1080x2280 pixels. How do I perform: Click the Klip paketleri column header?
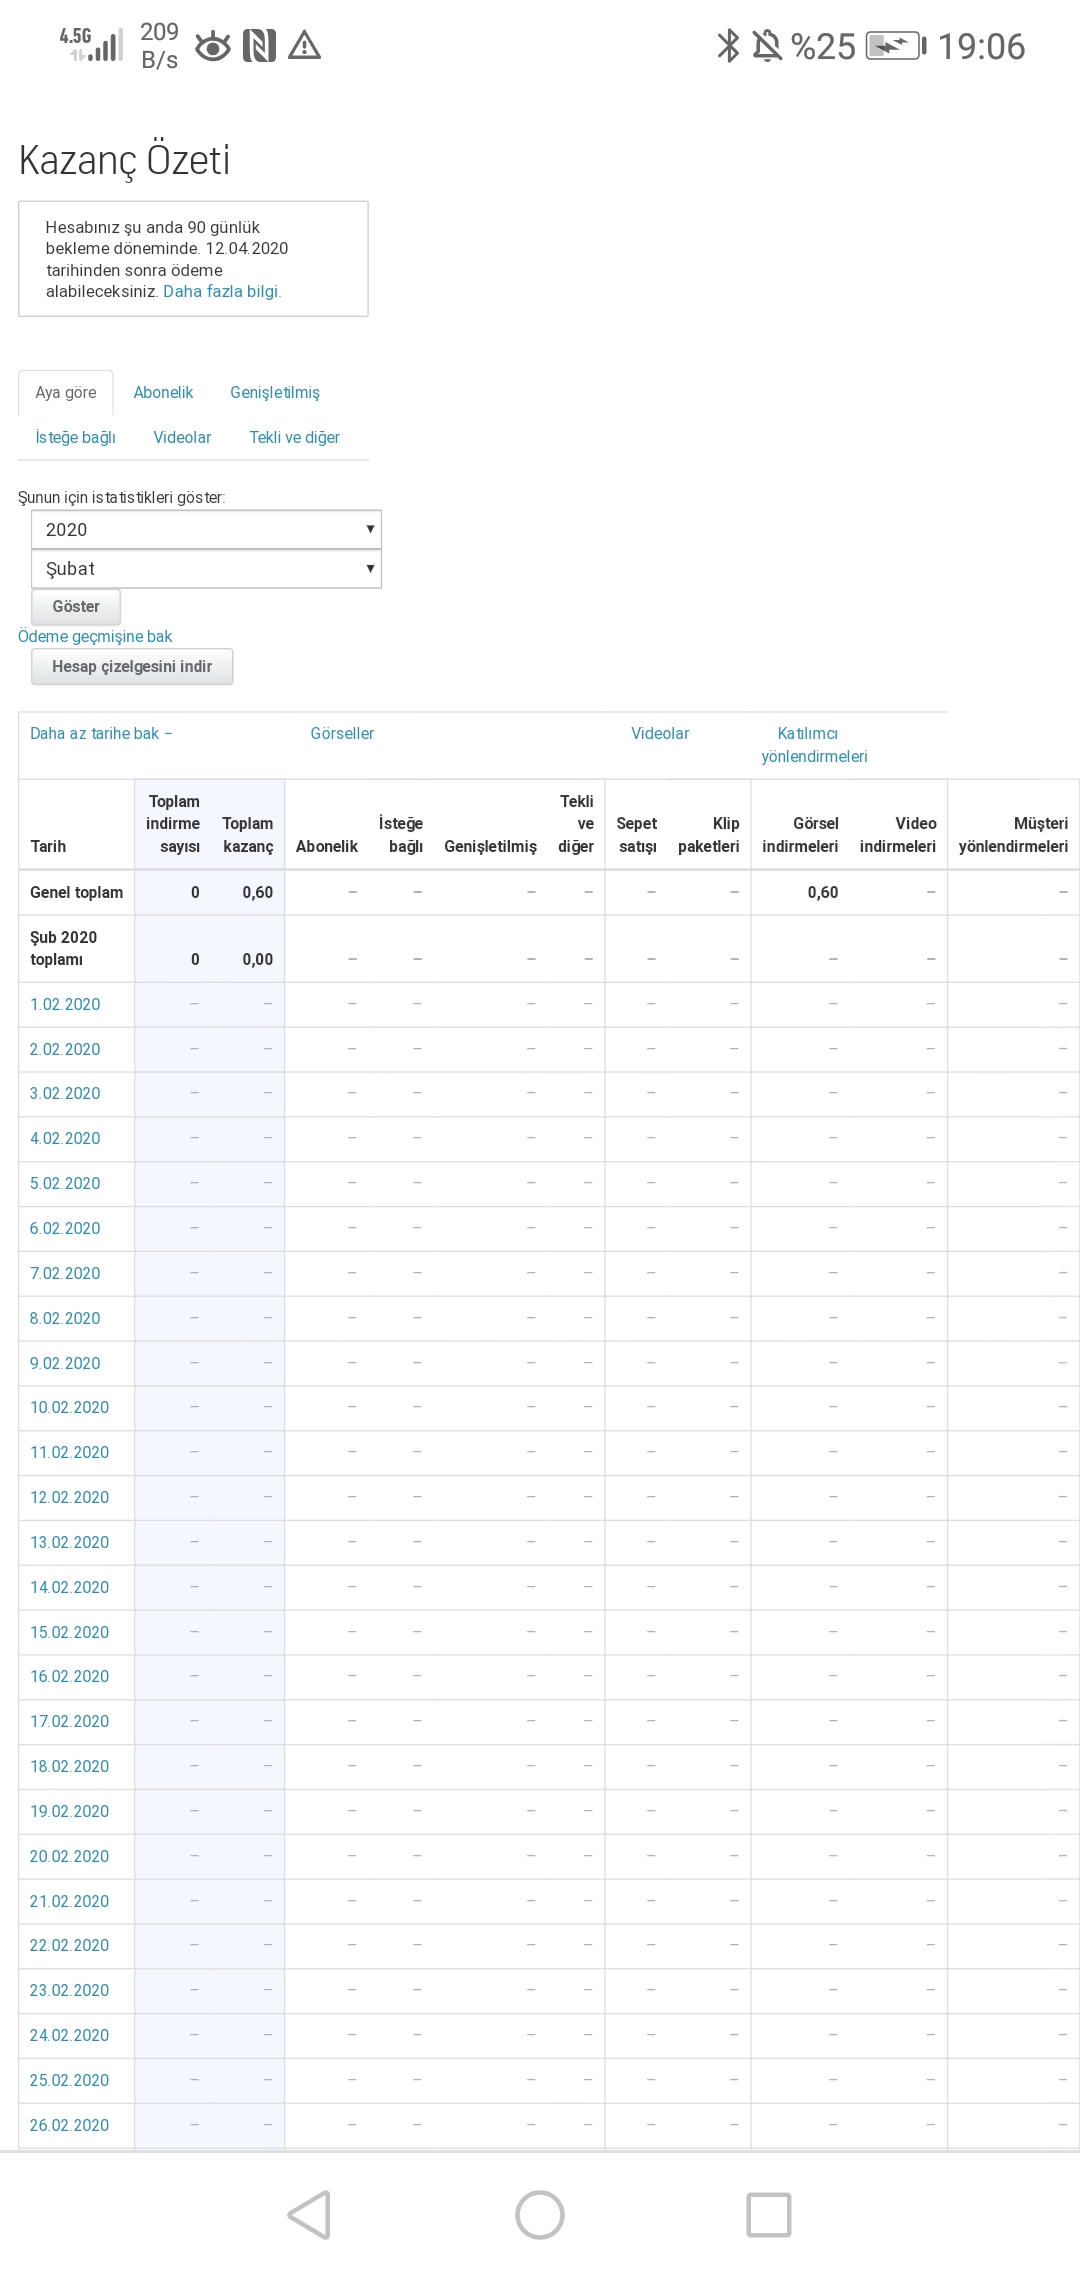point(709,834)
